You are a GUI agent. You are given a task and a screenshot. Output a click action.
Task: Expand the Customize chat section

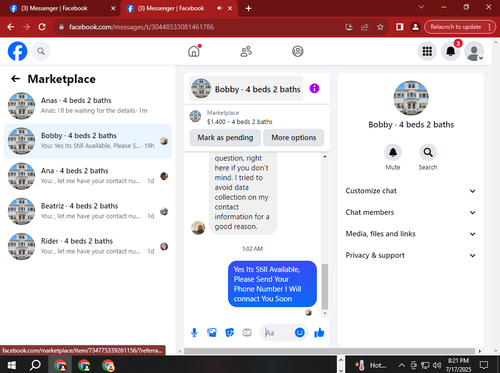click(x=411, y=191)
